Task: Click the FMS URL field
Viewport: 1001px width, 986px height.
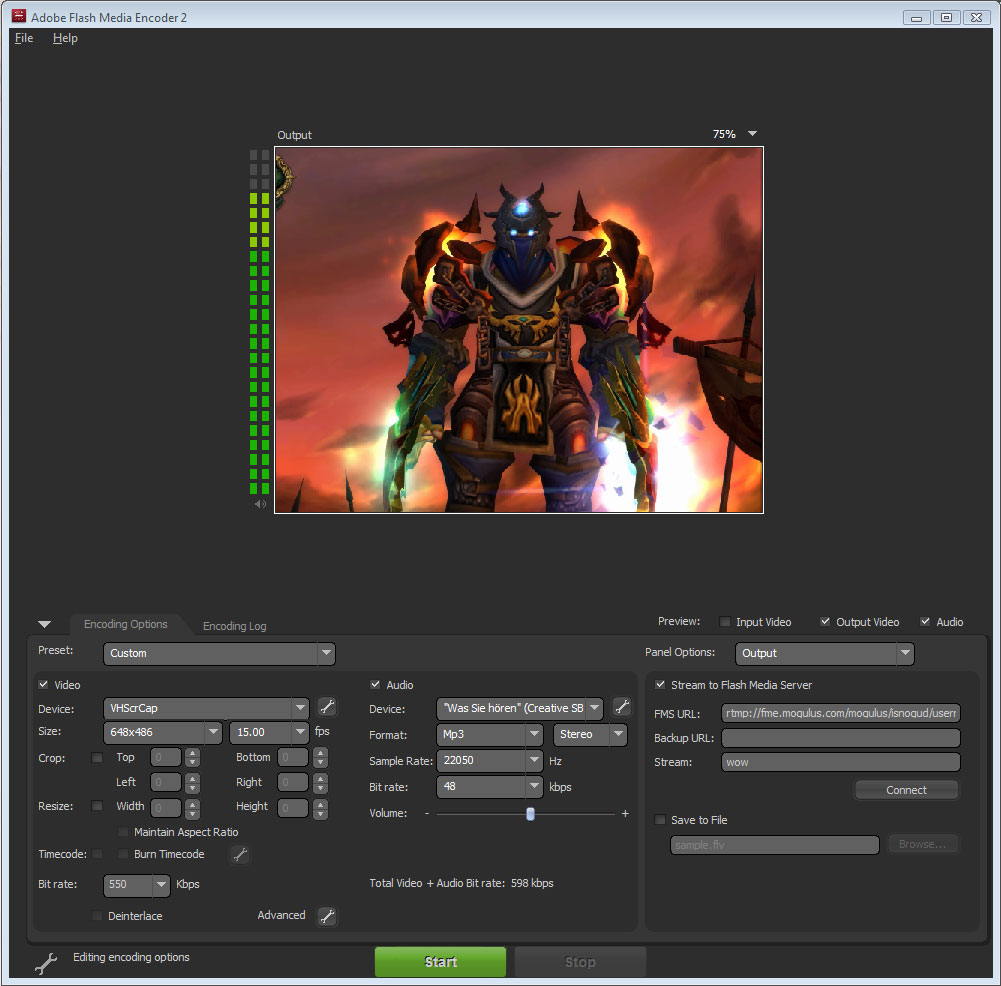Action: (841, 713)
